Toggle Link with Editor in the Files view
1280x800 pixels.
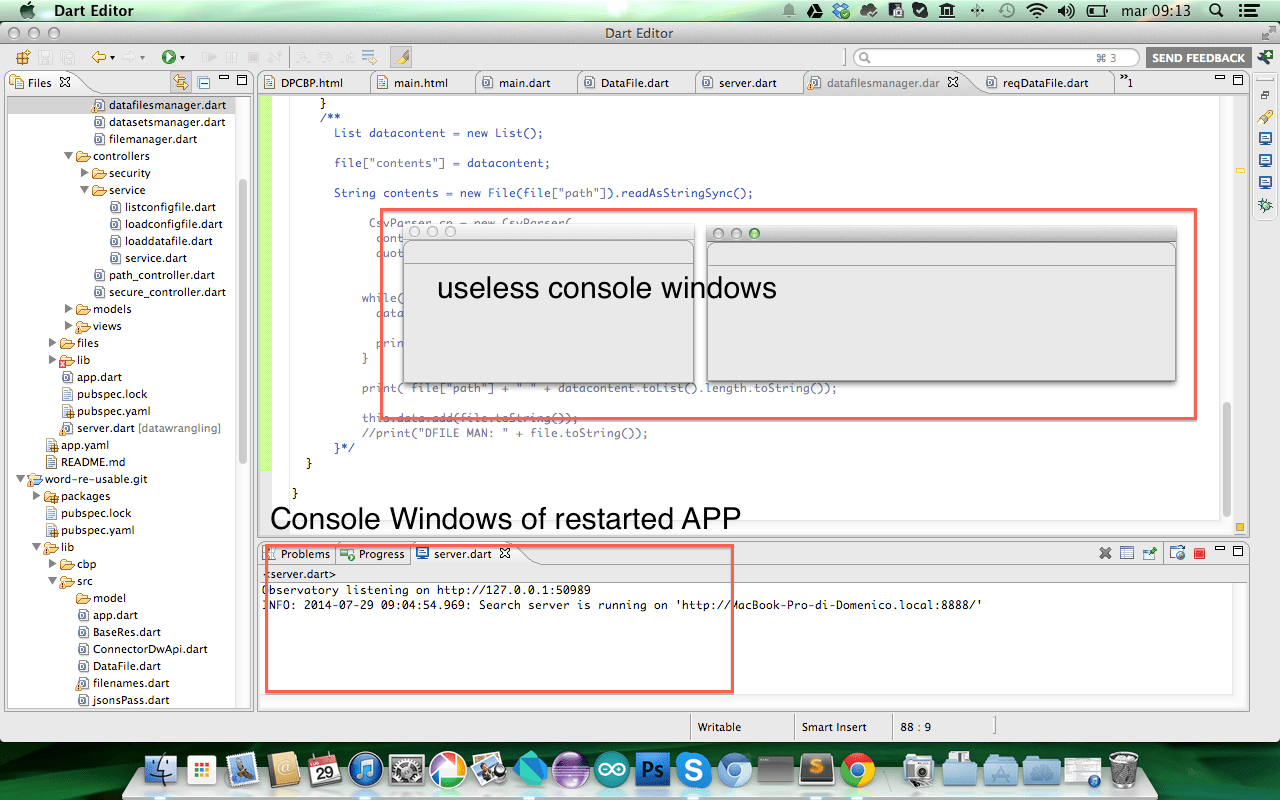pyautogui.click(x=181, y=82)
